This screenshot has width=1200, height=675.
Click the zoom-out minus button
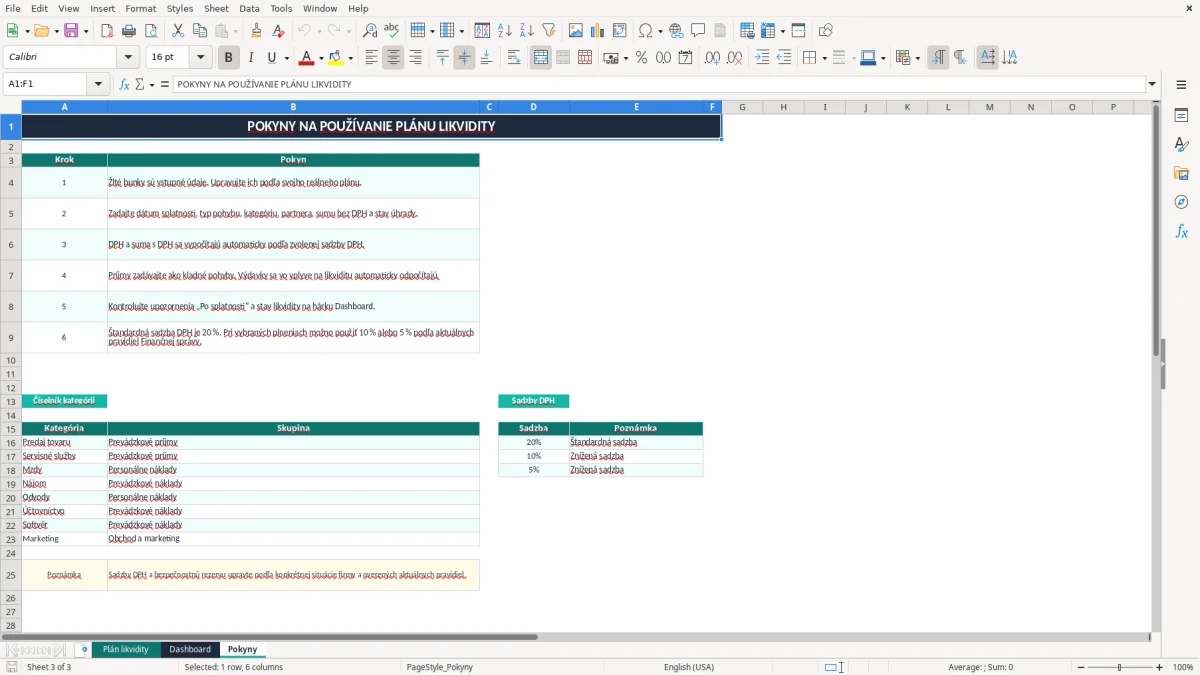pos(1083,667)
